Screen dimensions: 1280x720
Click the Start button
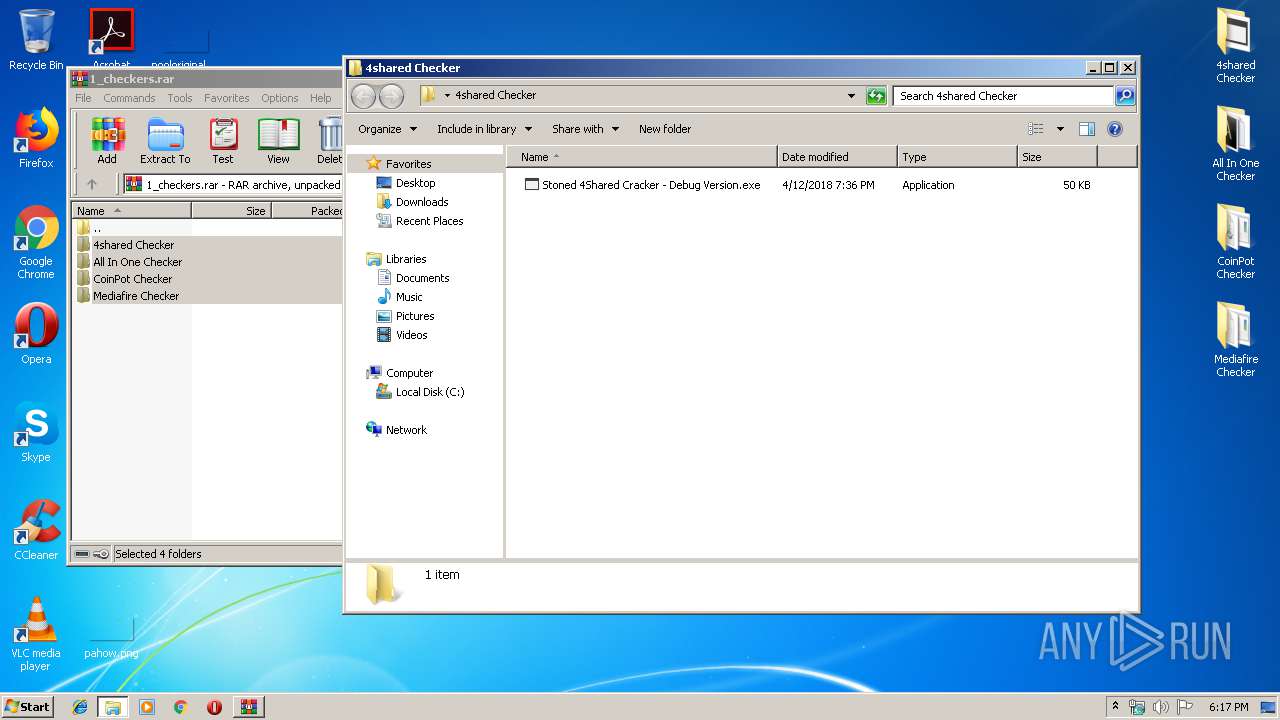28,707
